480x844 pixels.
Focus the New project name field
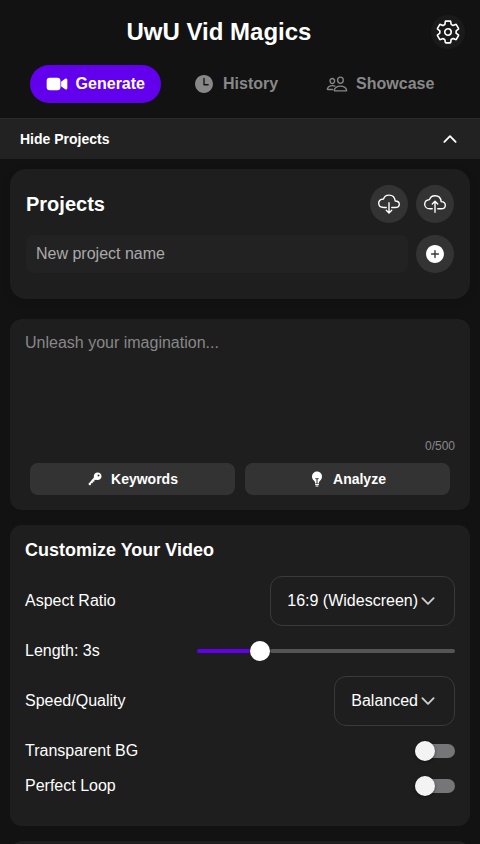(217, 254)
